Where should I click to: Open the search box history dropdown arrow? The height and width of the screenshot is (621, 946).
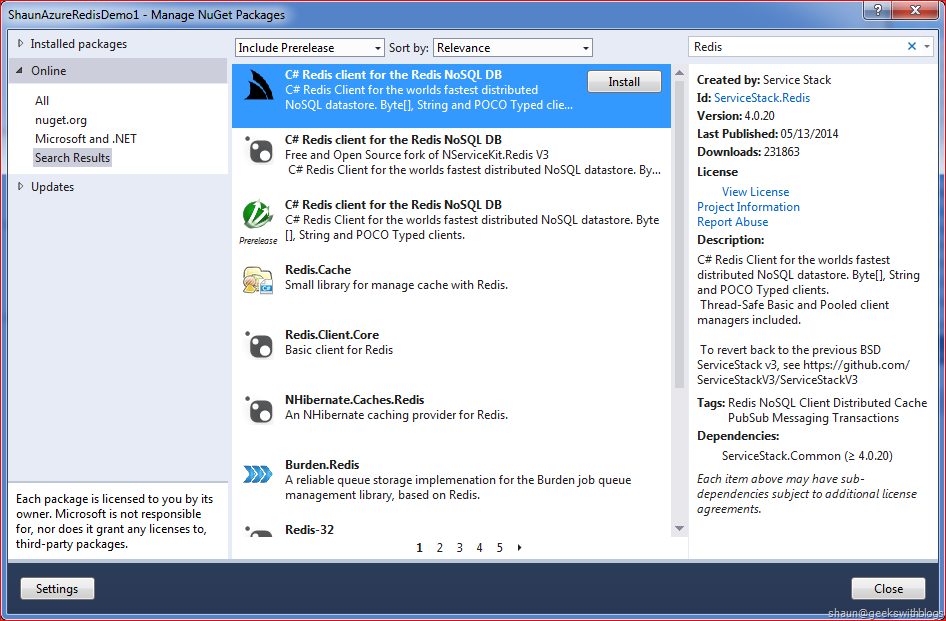pos(927,46)
